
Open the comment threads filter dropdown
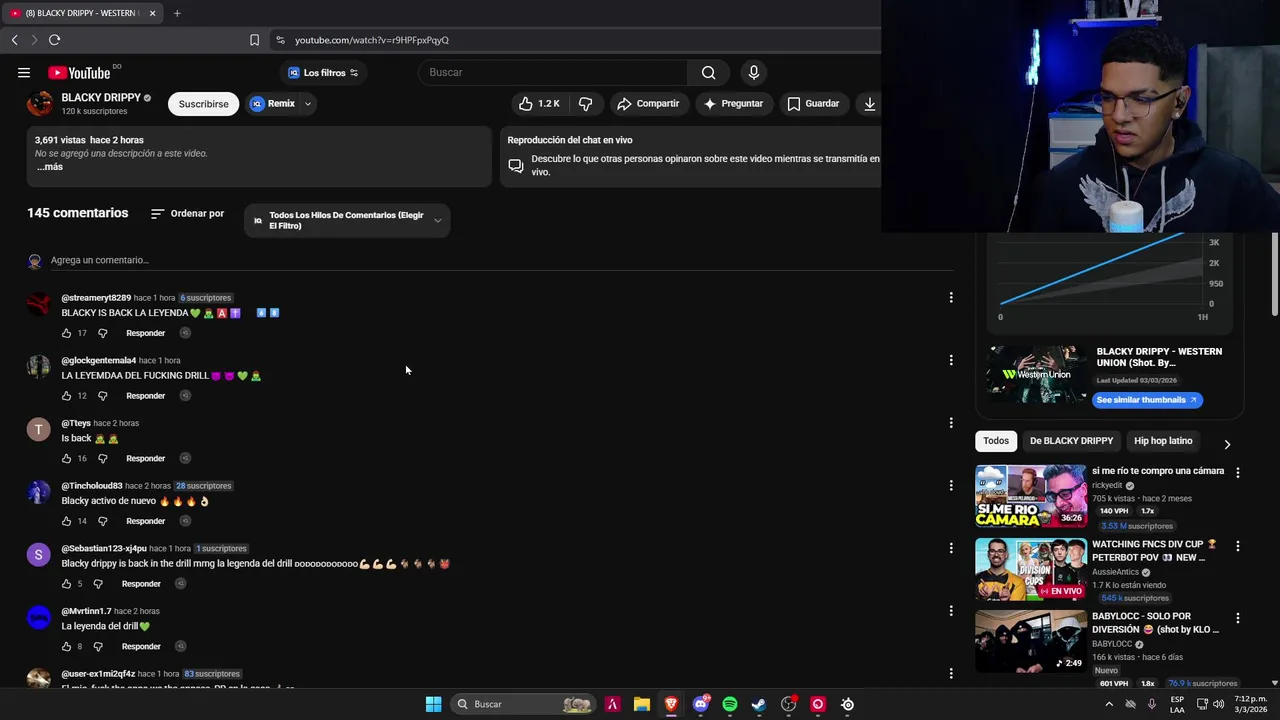tap(347, 220)
